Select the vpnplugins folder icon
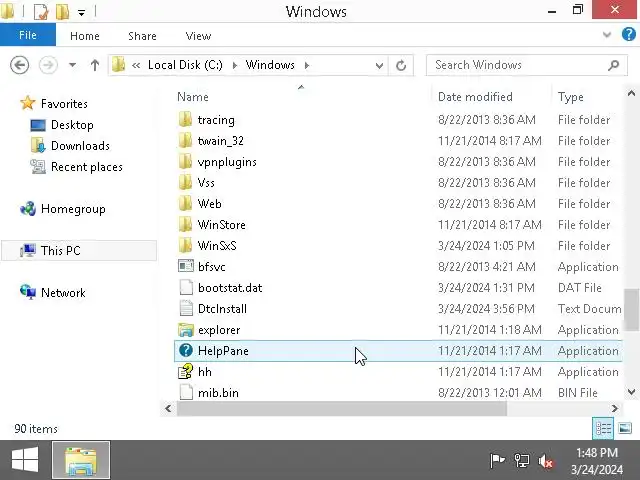This screenshot has width=640, height=480. coord(185,162)
